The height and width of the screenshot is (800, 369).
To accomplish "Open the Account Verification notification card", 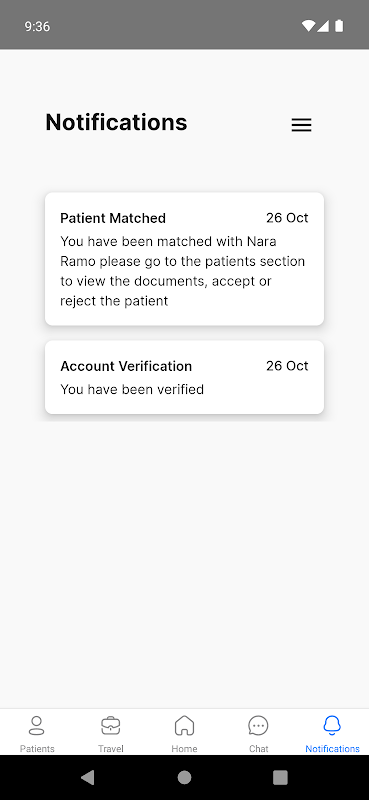I will click(x=184, y=377).
